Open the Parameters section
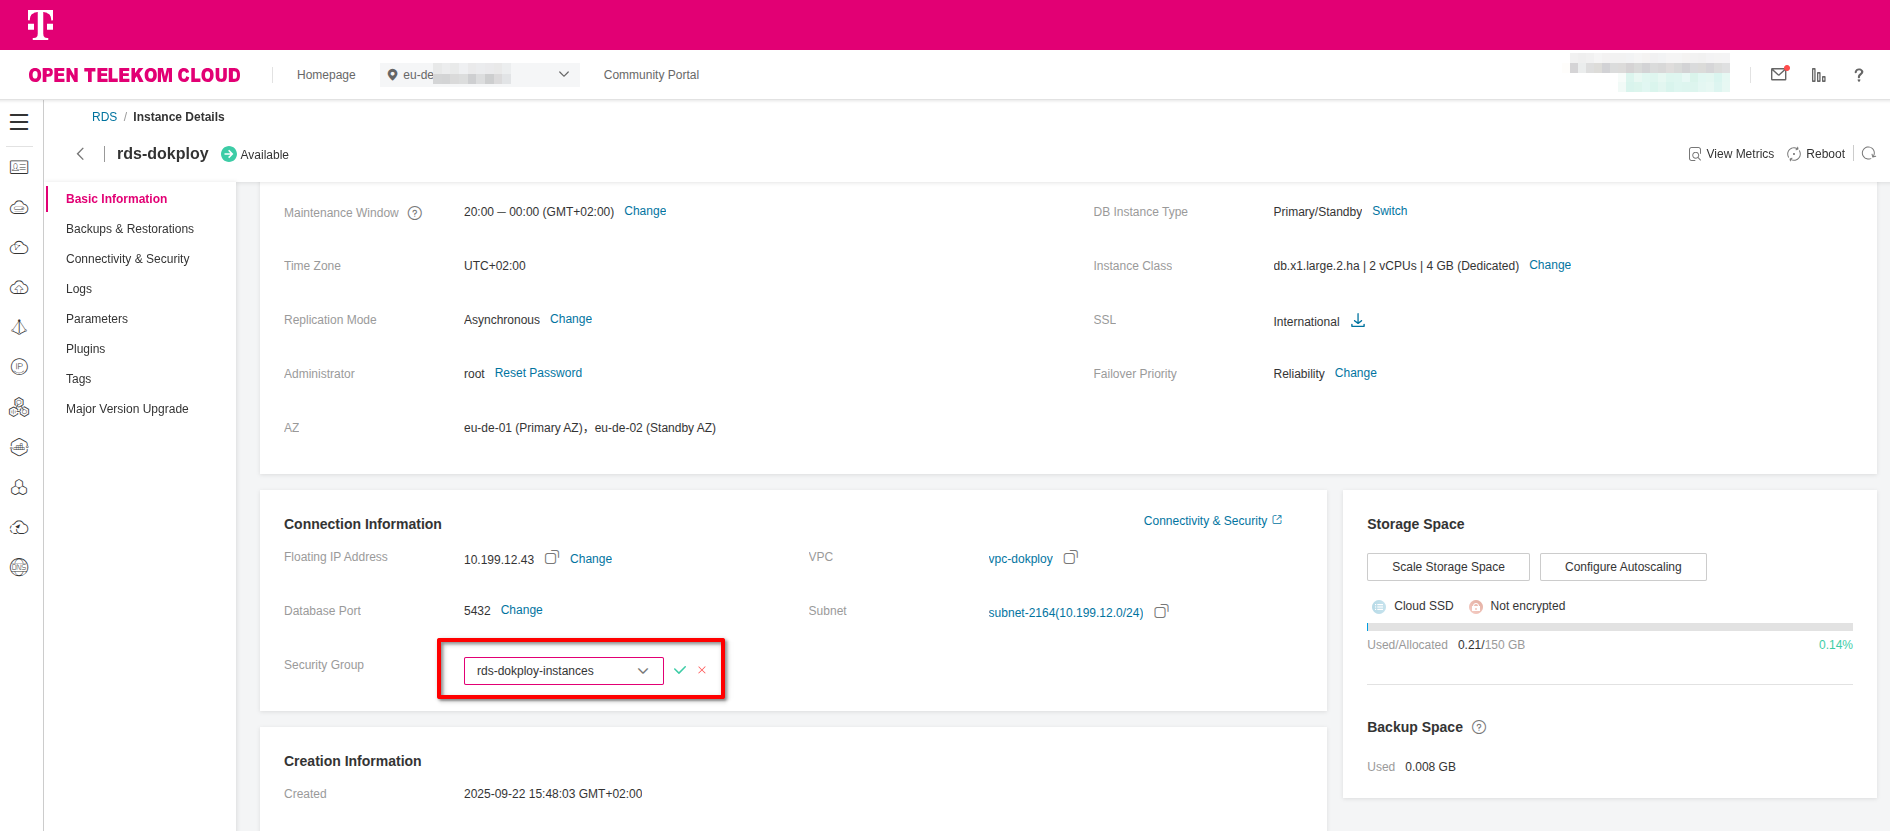This screenshot has width=1890, height=831. 97,319
